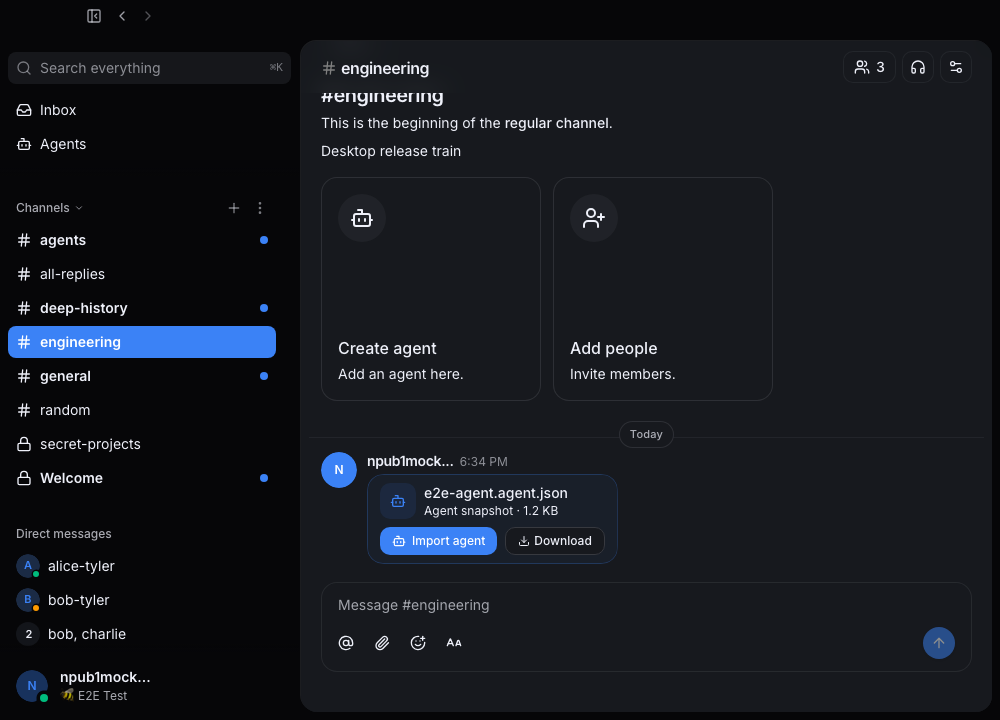Collapse the Channels section
The height and width of the screenshot is (720, 1000).
pyautogui.click(x=49, y=208)
